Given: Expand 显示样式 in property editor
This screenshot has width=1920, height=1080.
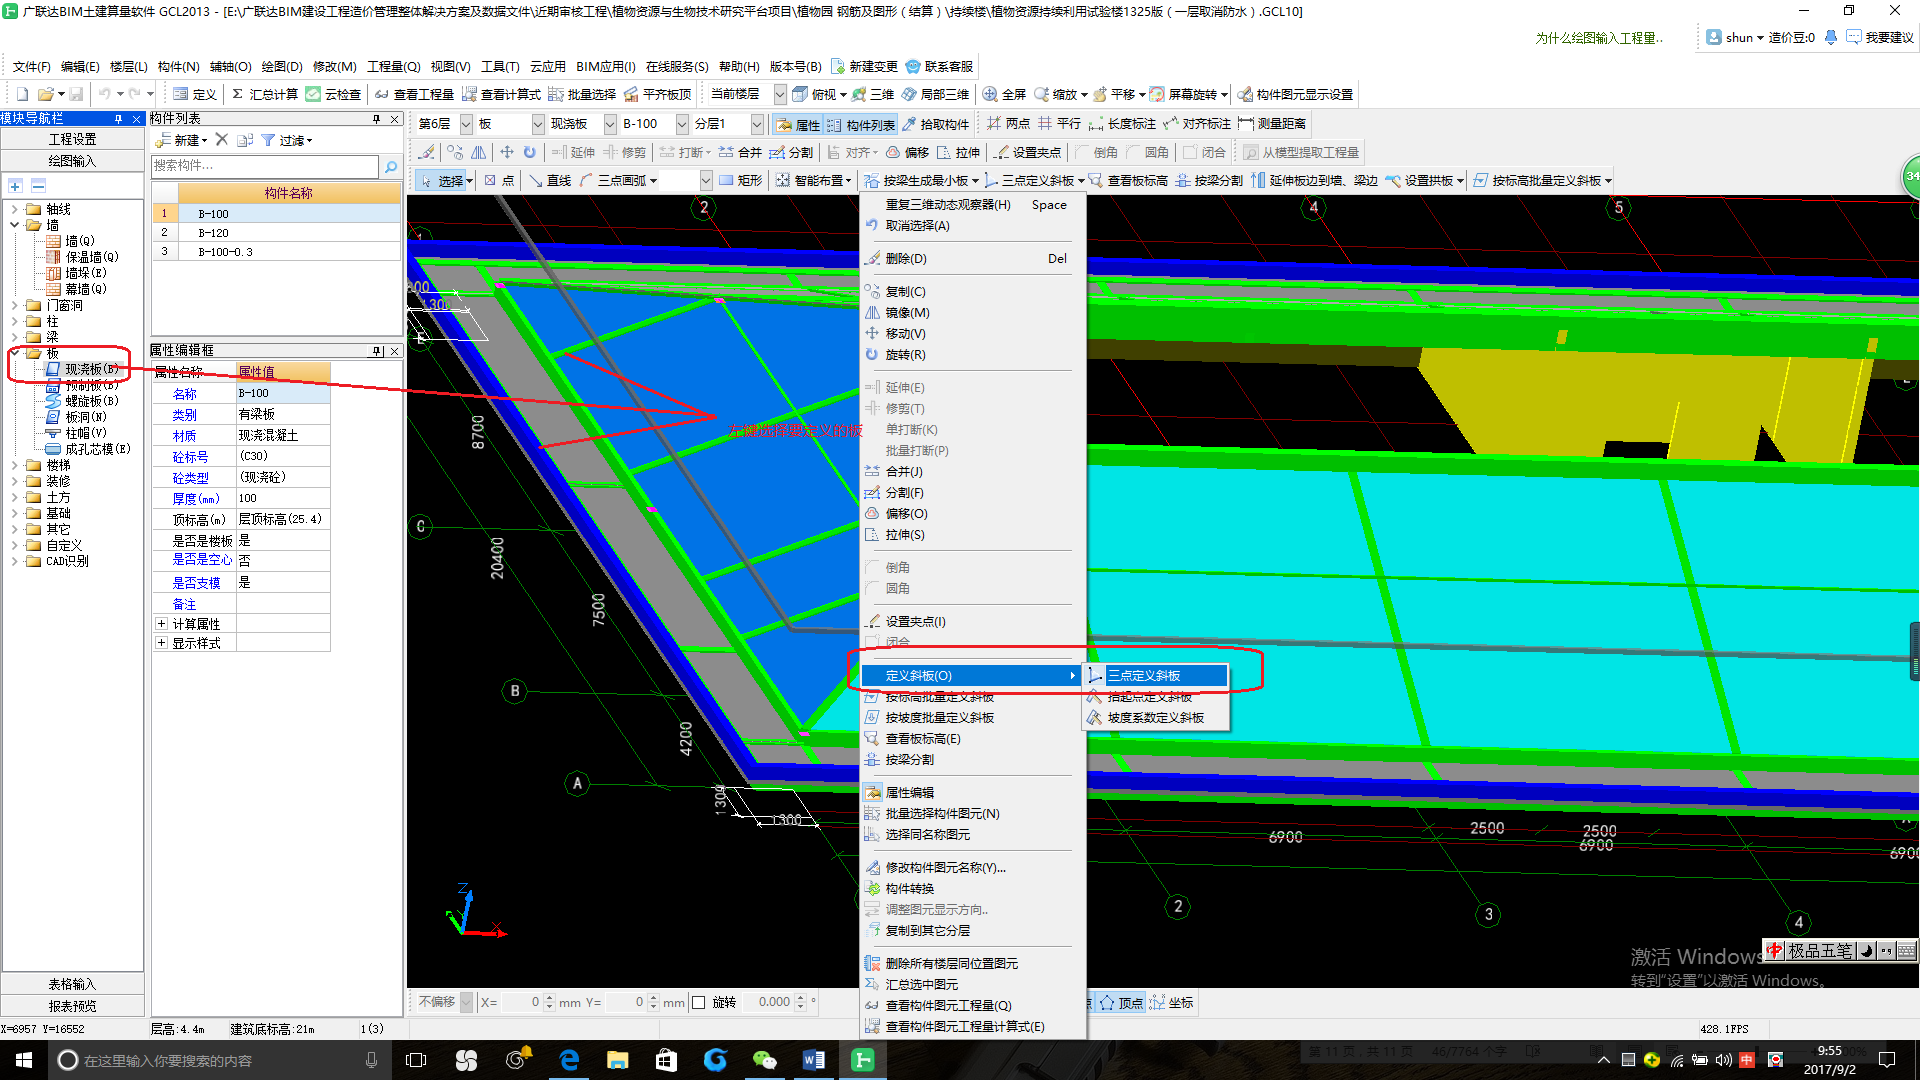Looking at the screenshot, I should (161, 643).
